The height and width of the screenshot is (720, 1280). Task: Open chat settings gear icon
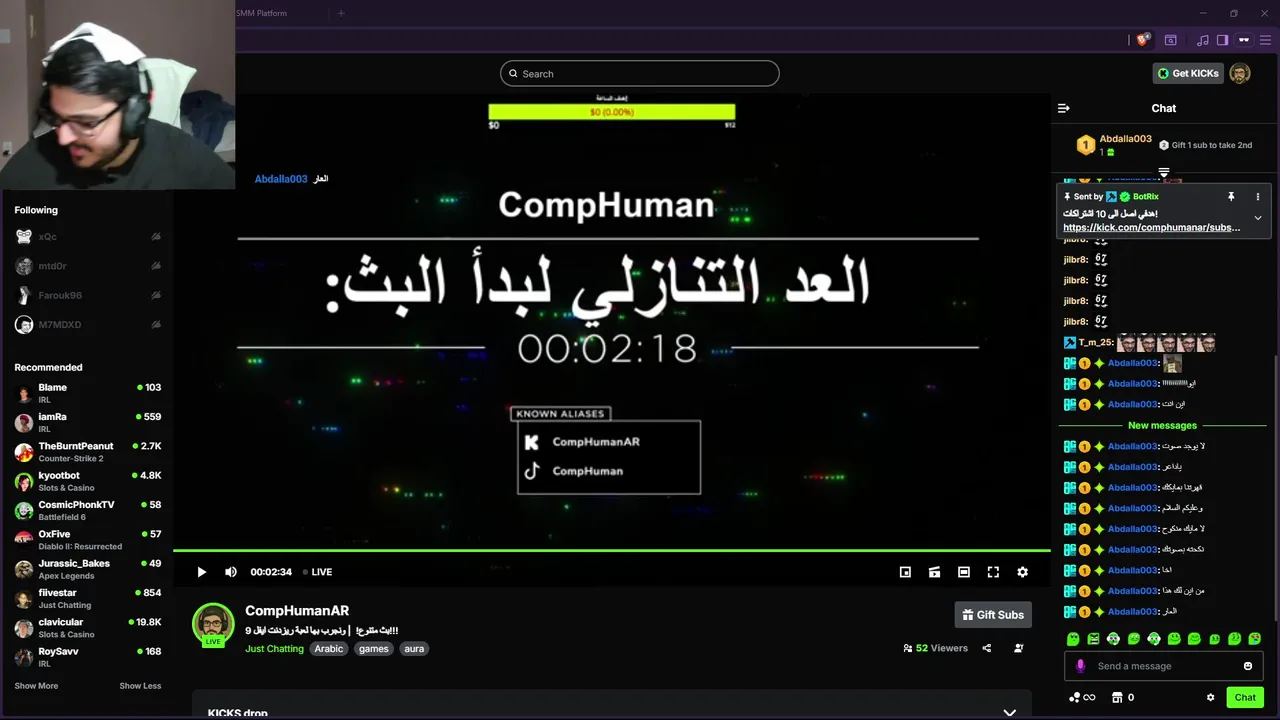pyautogui.click(x=1210, y=698)
